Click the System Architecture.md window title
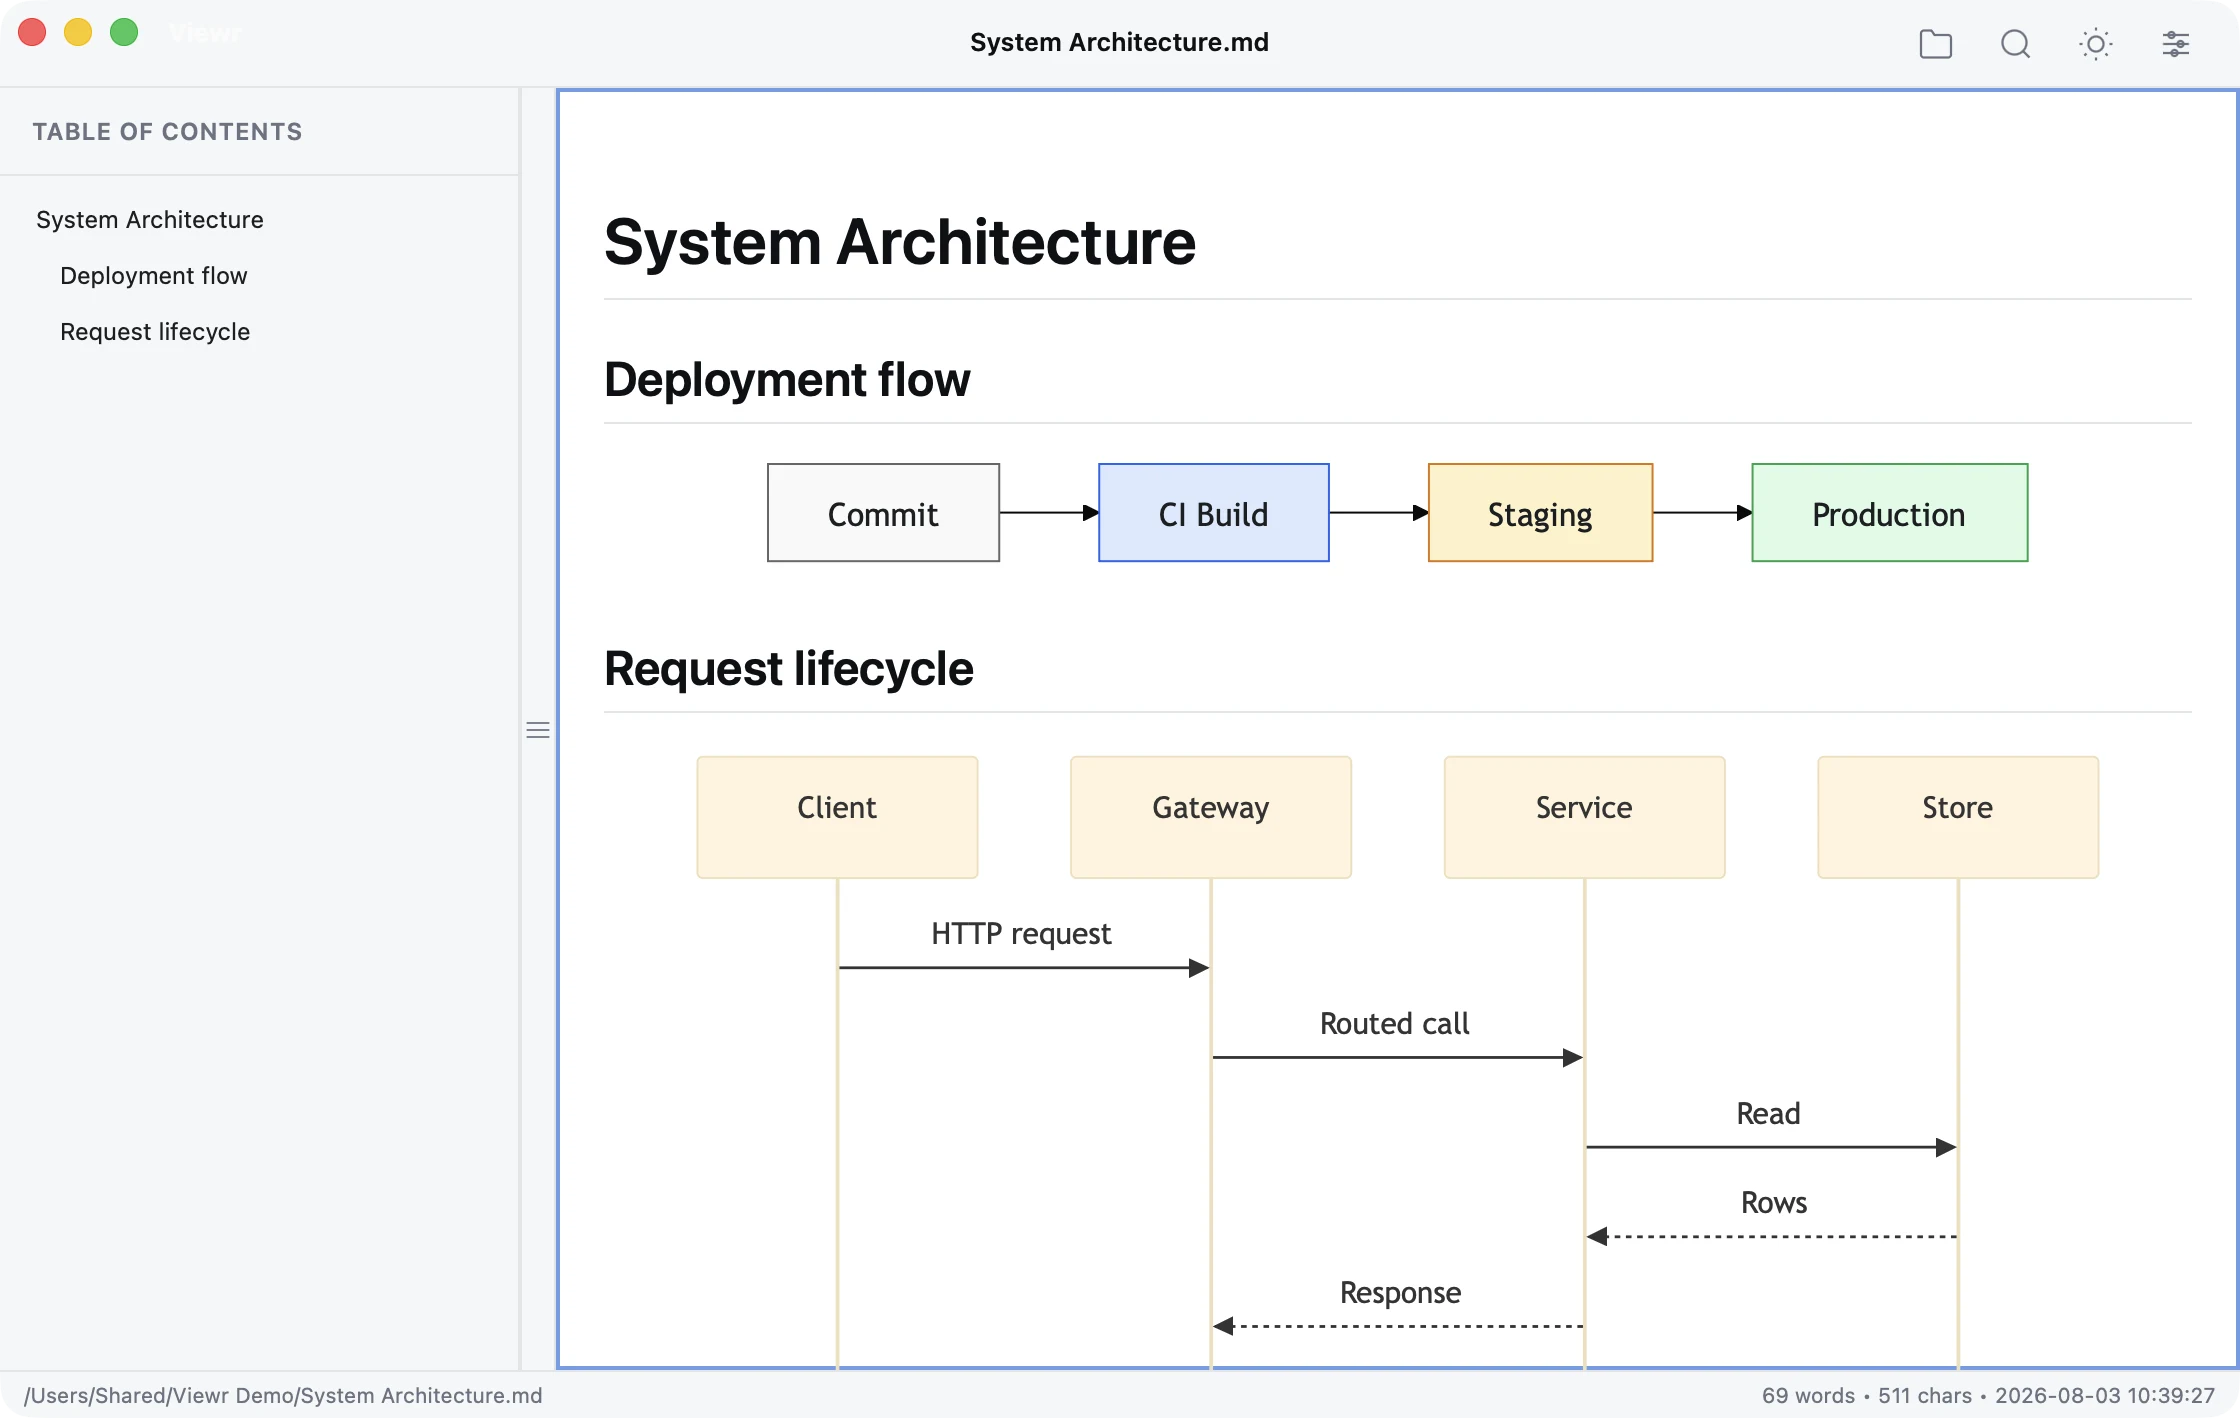The image size is (2240, 1418). tap(1120, 42)
